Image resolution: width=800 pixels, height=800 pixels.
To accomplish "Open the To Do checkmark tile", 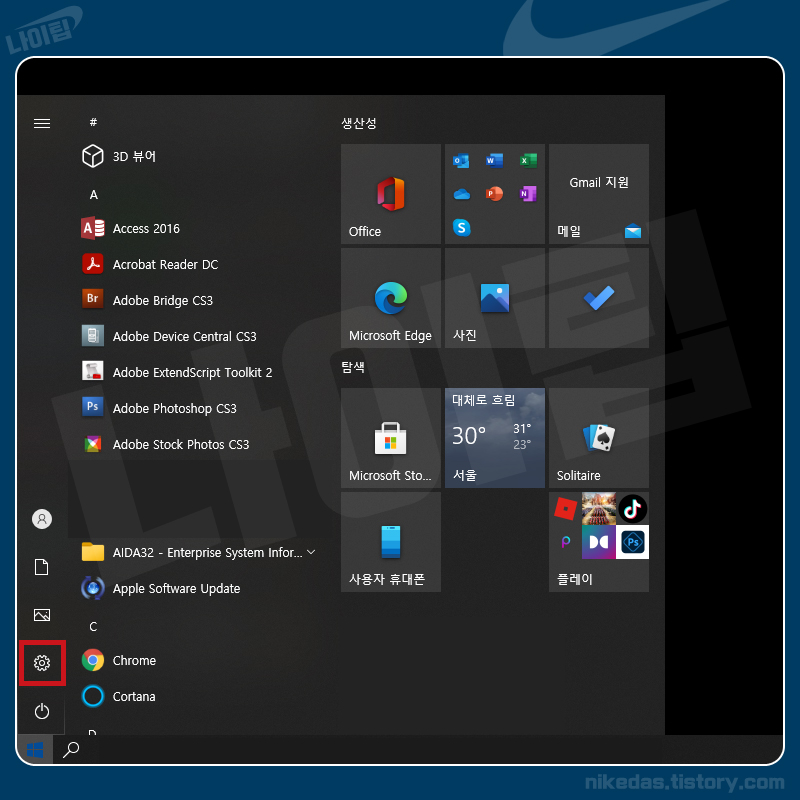I will 599,298.
